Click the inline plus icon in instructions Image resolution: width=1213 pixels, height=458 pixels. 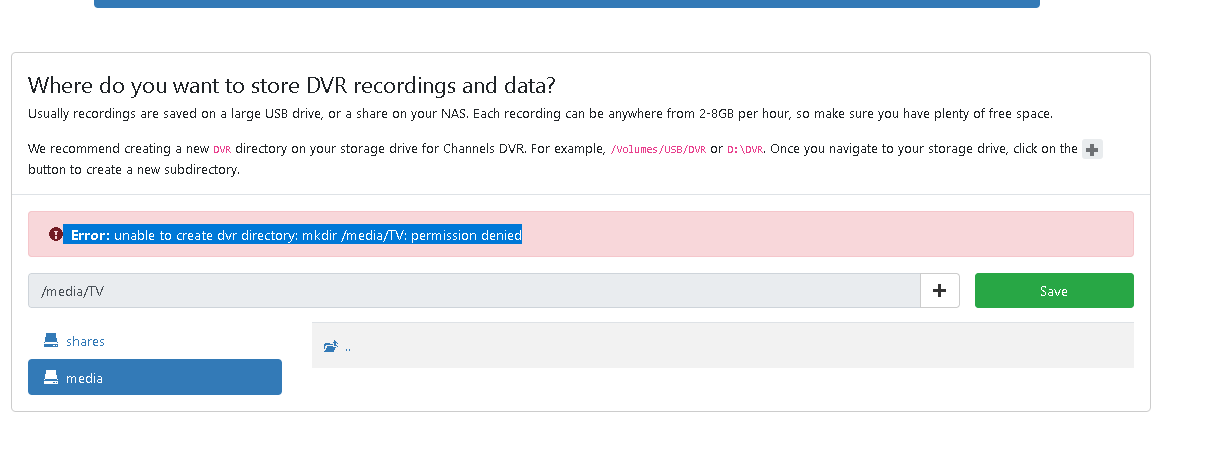(x=1092, y=149)
